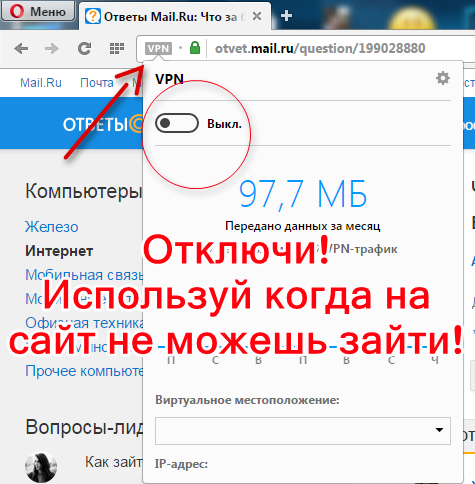Click the VPN panel title
The width and height of the screenshot is (475, 484).
[170, 79]
